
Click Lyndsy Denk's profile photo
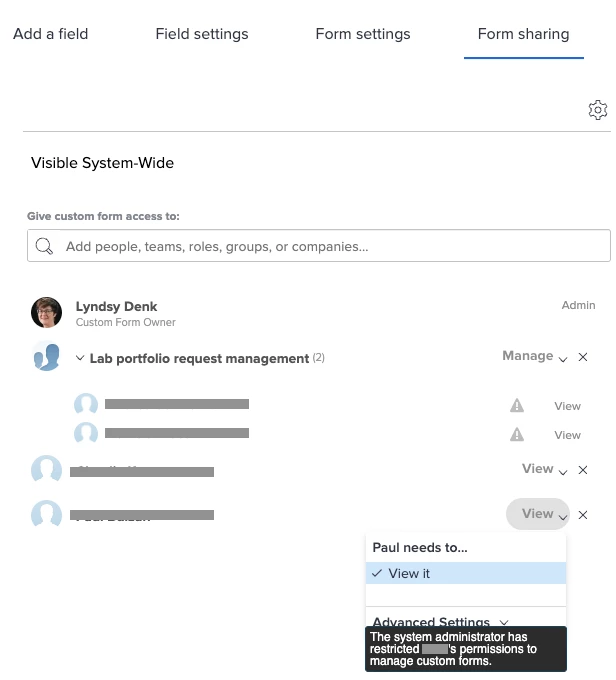click(x=46, y=312)
